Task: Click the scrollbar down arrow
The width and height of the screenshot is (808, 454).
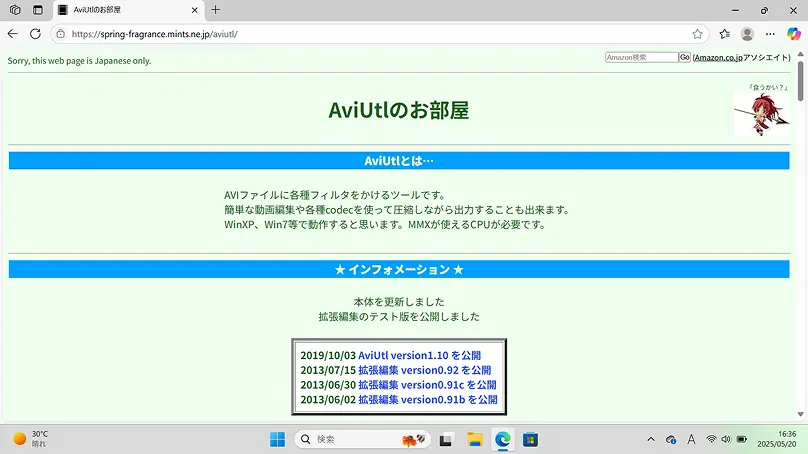Action: point(800,414)
